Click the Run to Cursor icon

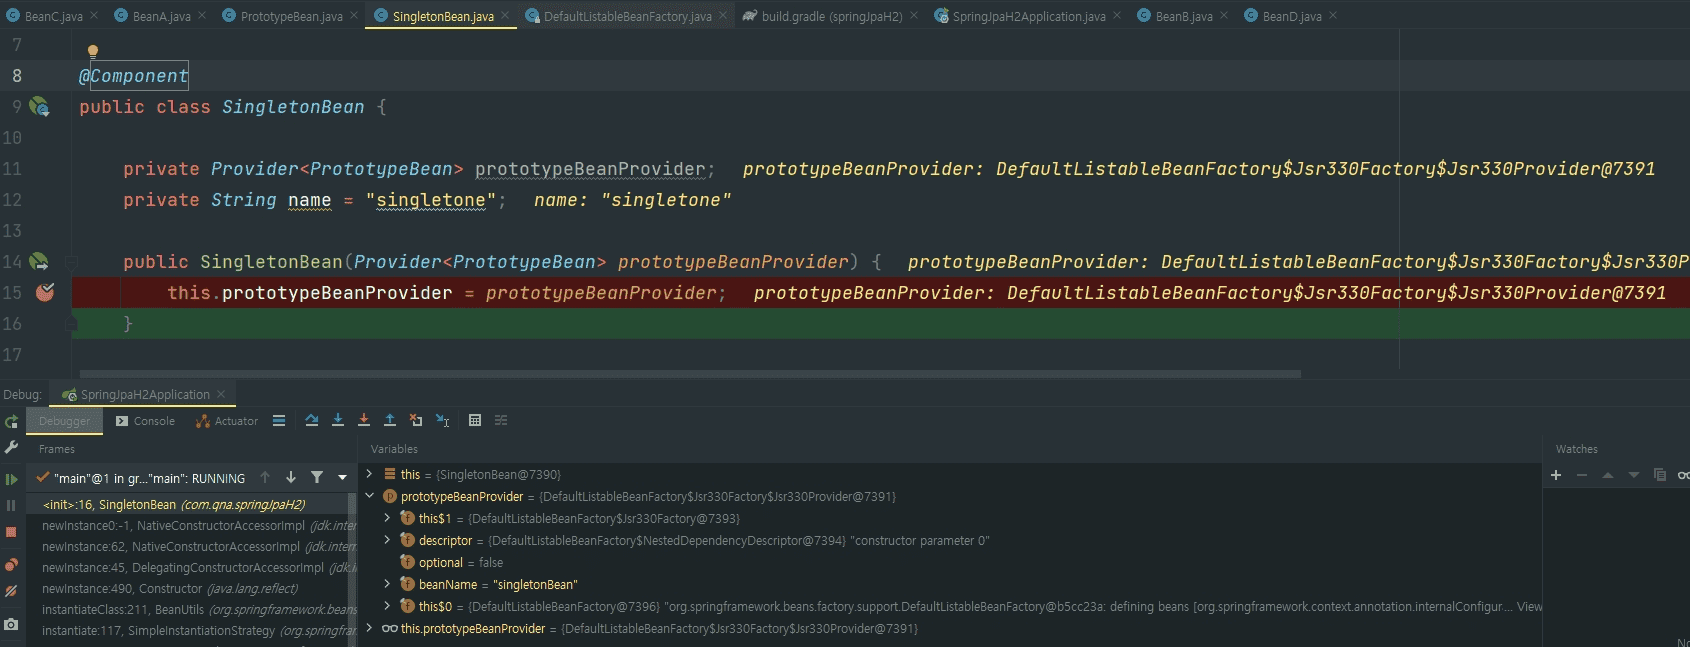442,421
